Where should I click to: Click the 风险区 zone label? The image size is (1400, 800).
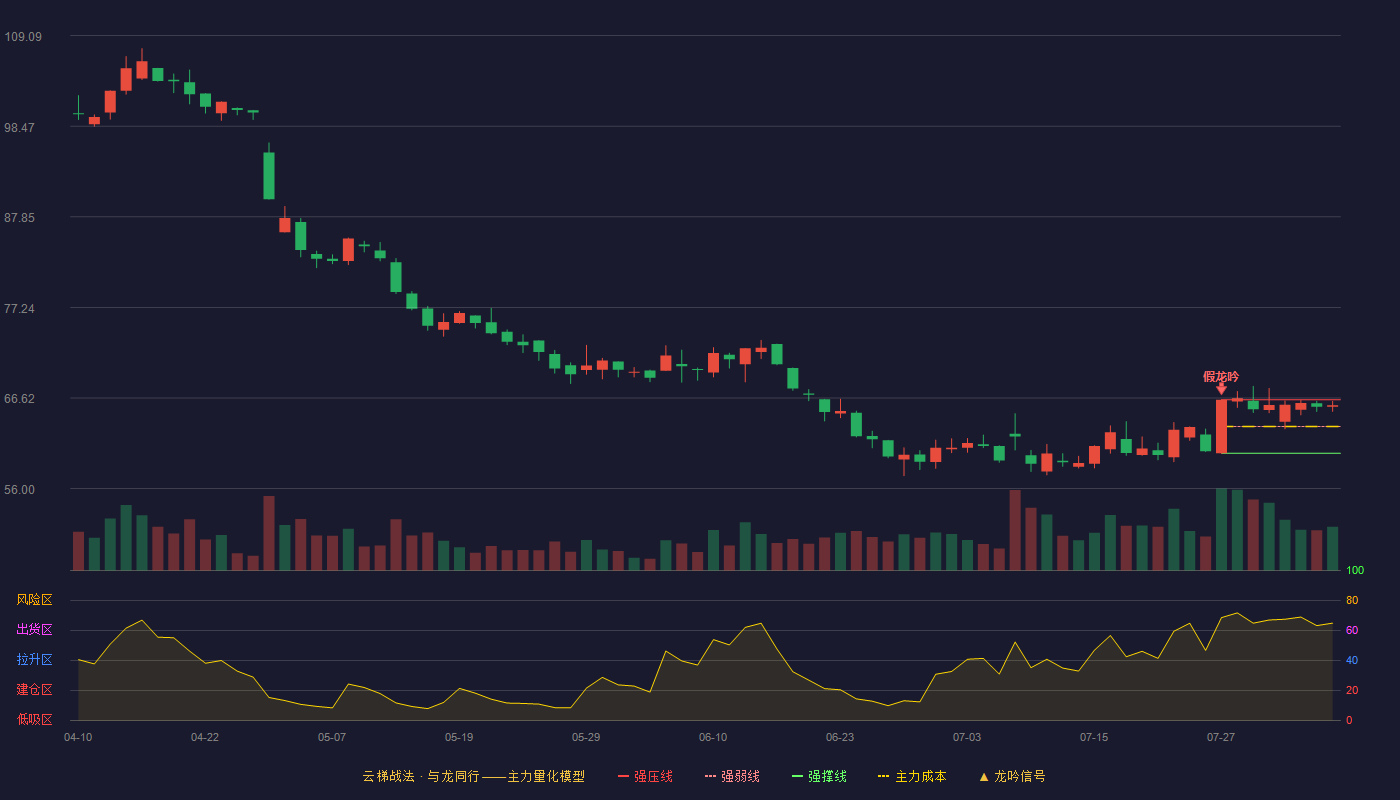click(x=35, y=600)
